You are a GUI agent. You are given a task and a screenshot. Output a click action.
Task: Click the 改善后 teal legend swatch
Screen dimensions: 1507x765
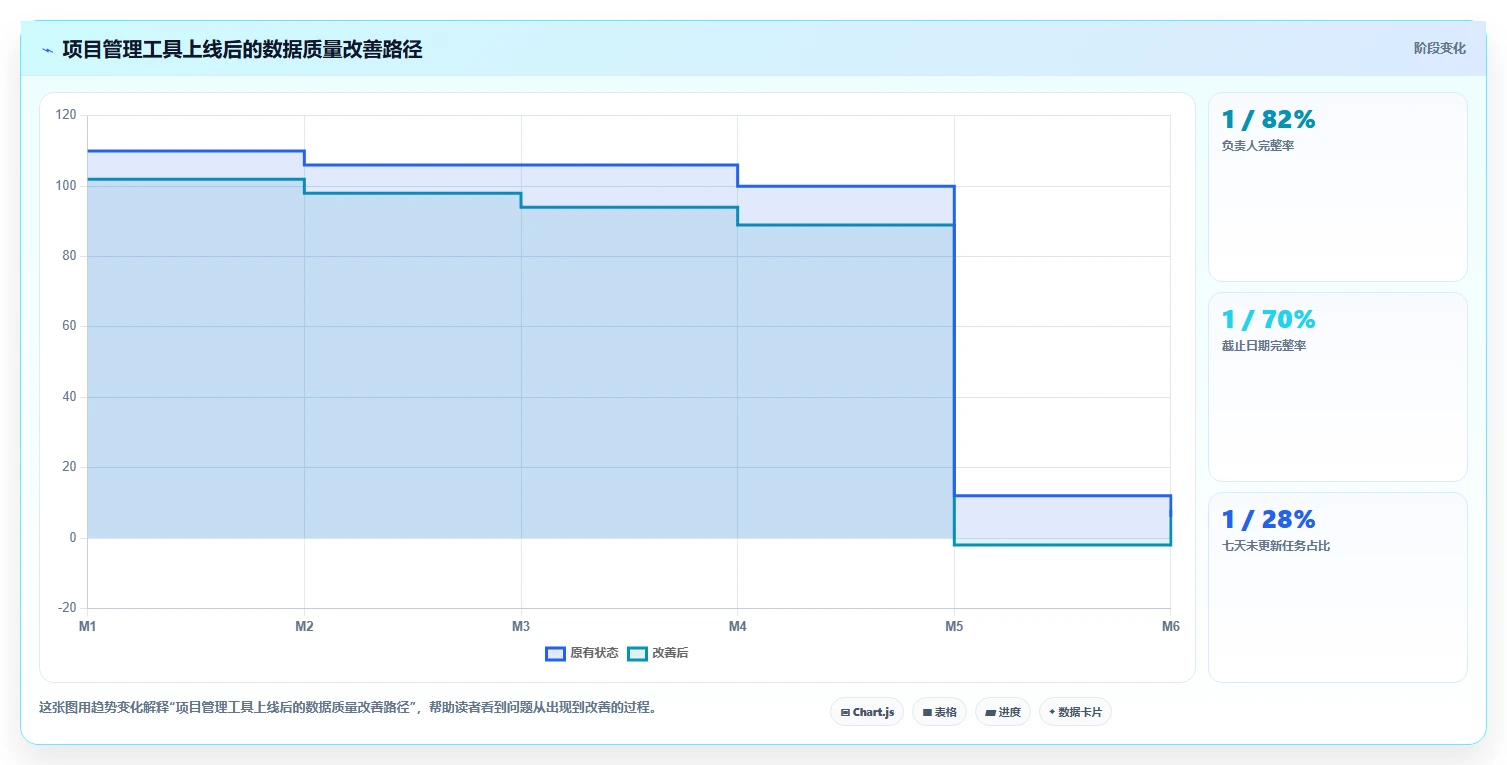pyautogui.click(x=637, y=653)
